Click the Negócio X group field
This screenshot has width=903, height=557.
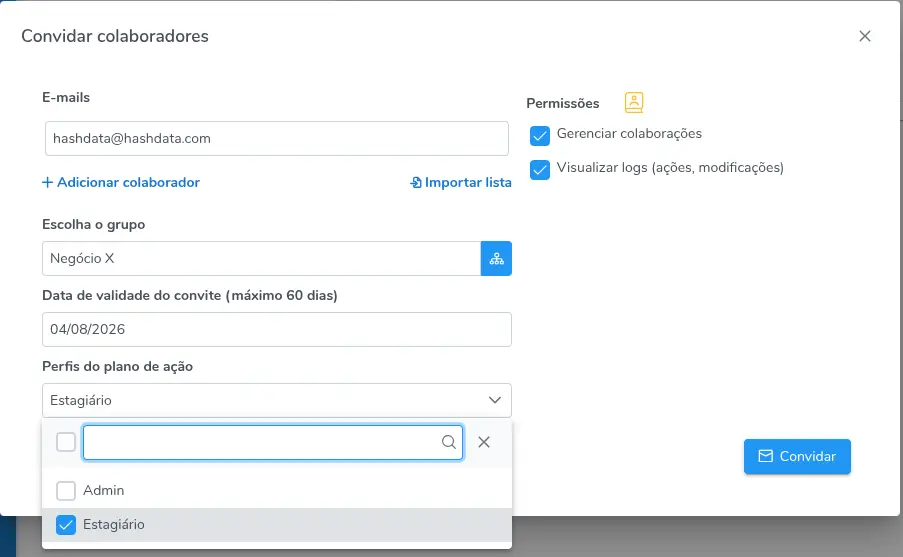point(261,259)
